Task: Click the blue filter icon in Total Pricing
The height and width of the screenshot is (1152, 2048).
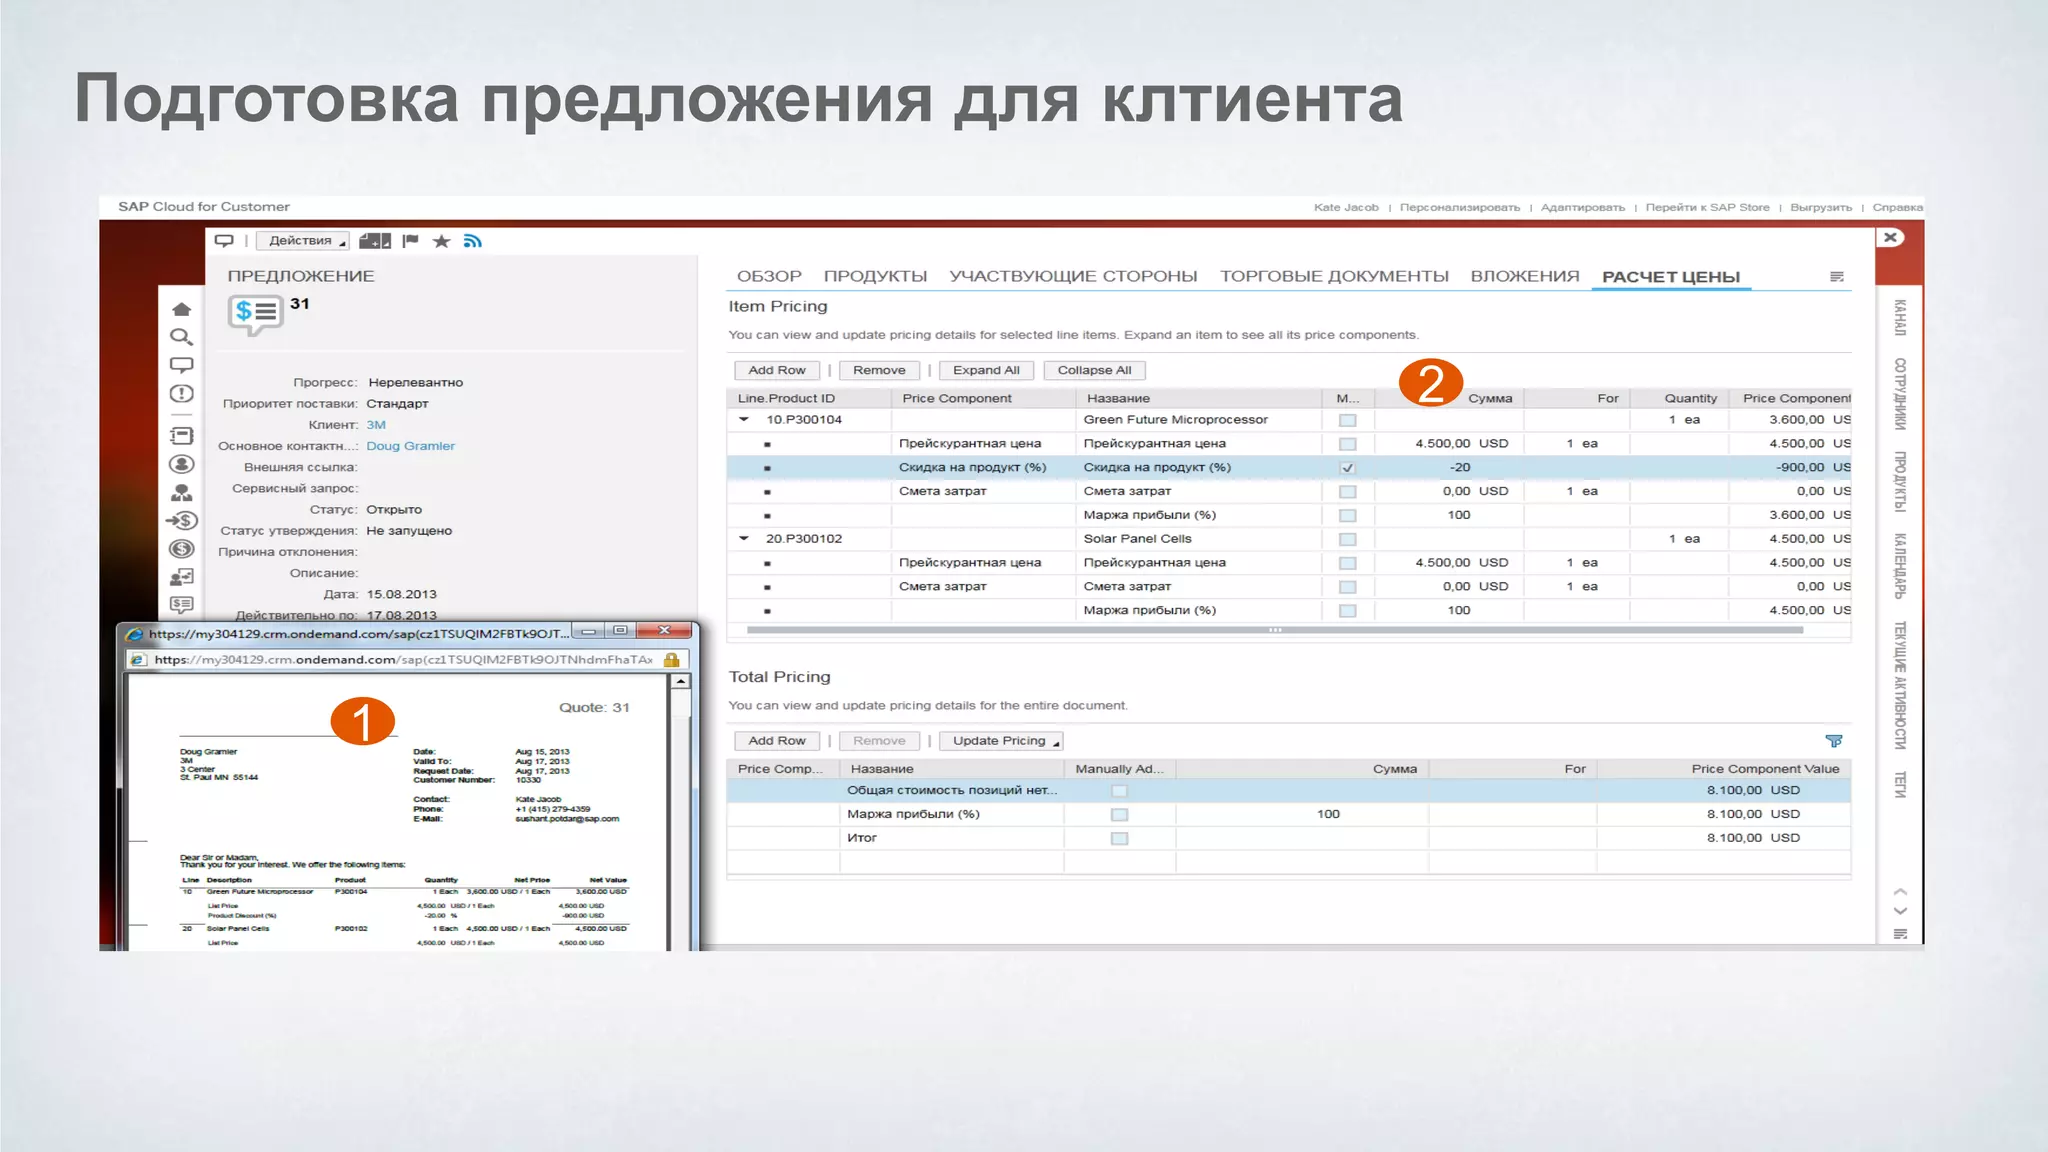Action: coord(1833,741)
